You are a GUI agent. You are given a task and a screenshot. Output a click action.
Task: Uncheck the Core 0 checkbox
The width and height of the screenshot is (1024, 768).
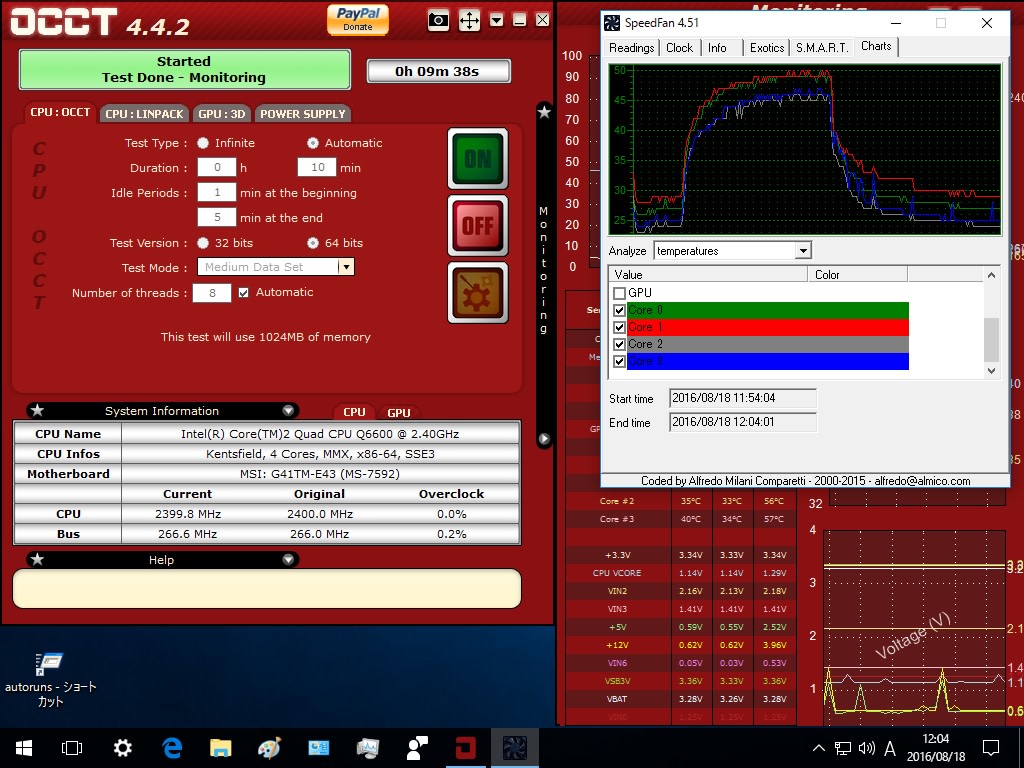[620, 310]
